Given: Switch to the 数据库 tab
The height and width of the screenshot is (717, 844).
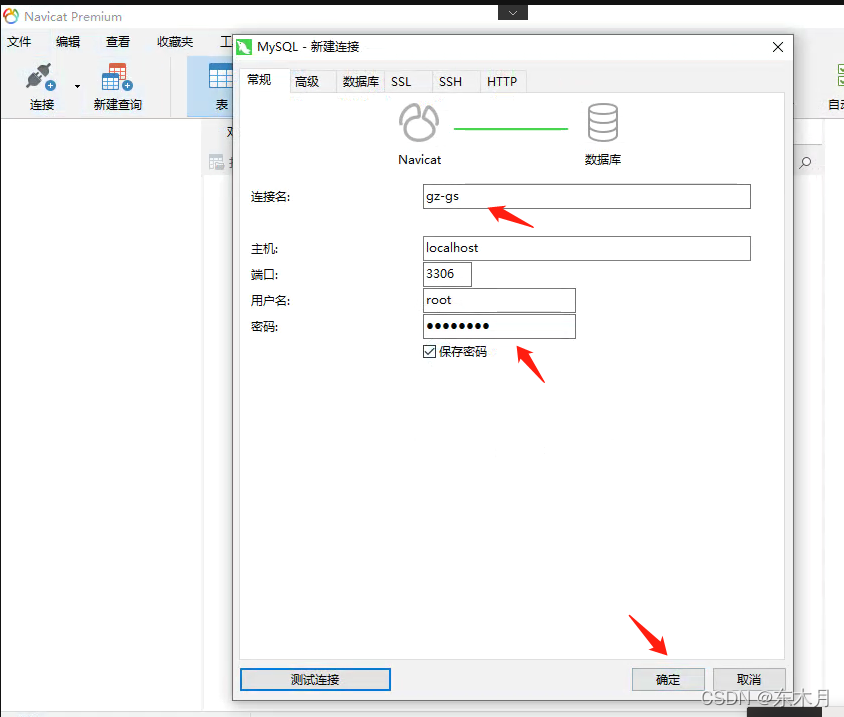Looking at the screenshot, I should tap(361, 81).
